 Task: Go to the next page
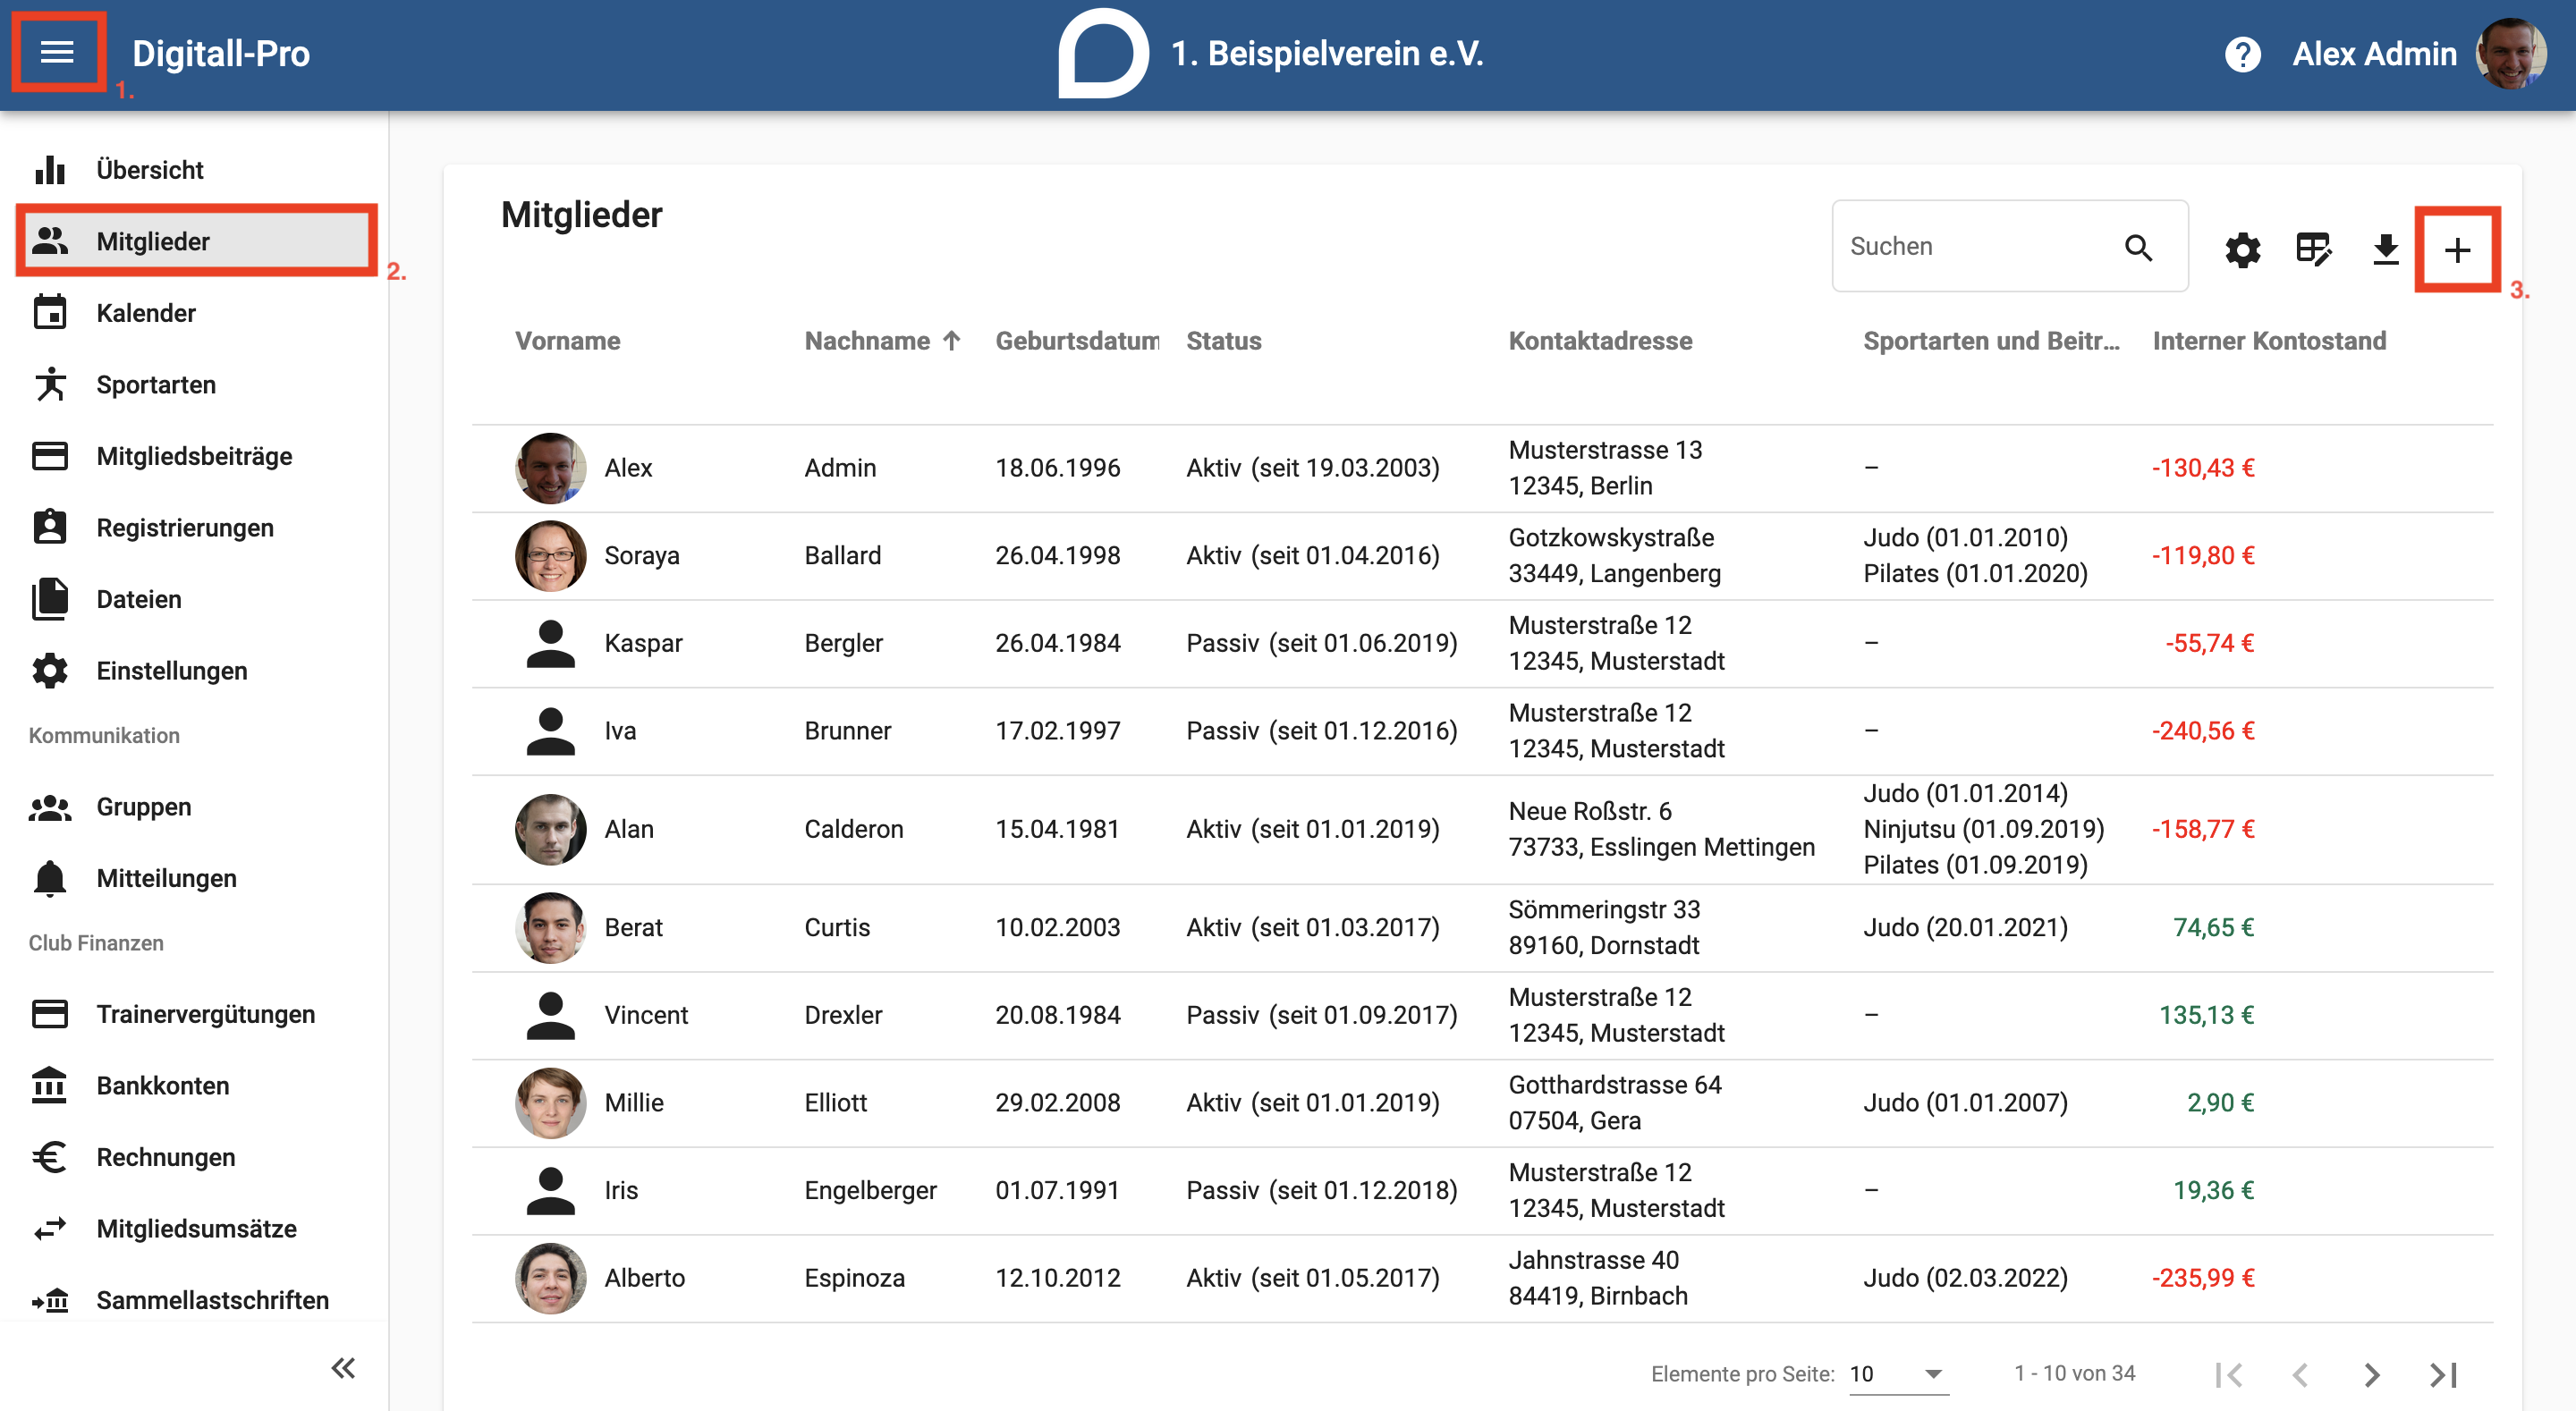[x=2372, y=1375]
